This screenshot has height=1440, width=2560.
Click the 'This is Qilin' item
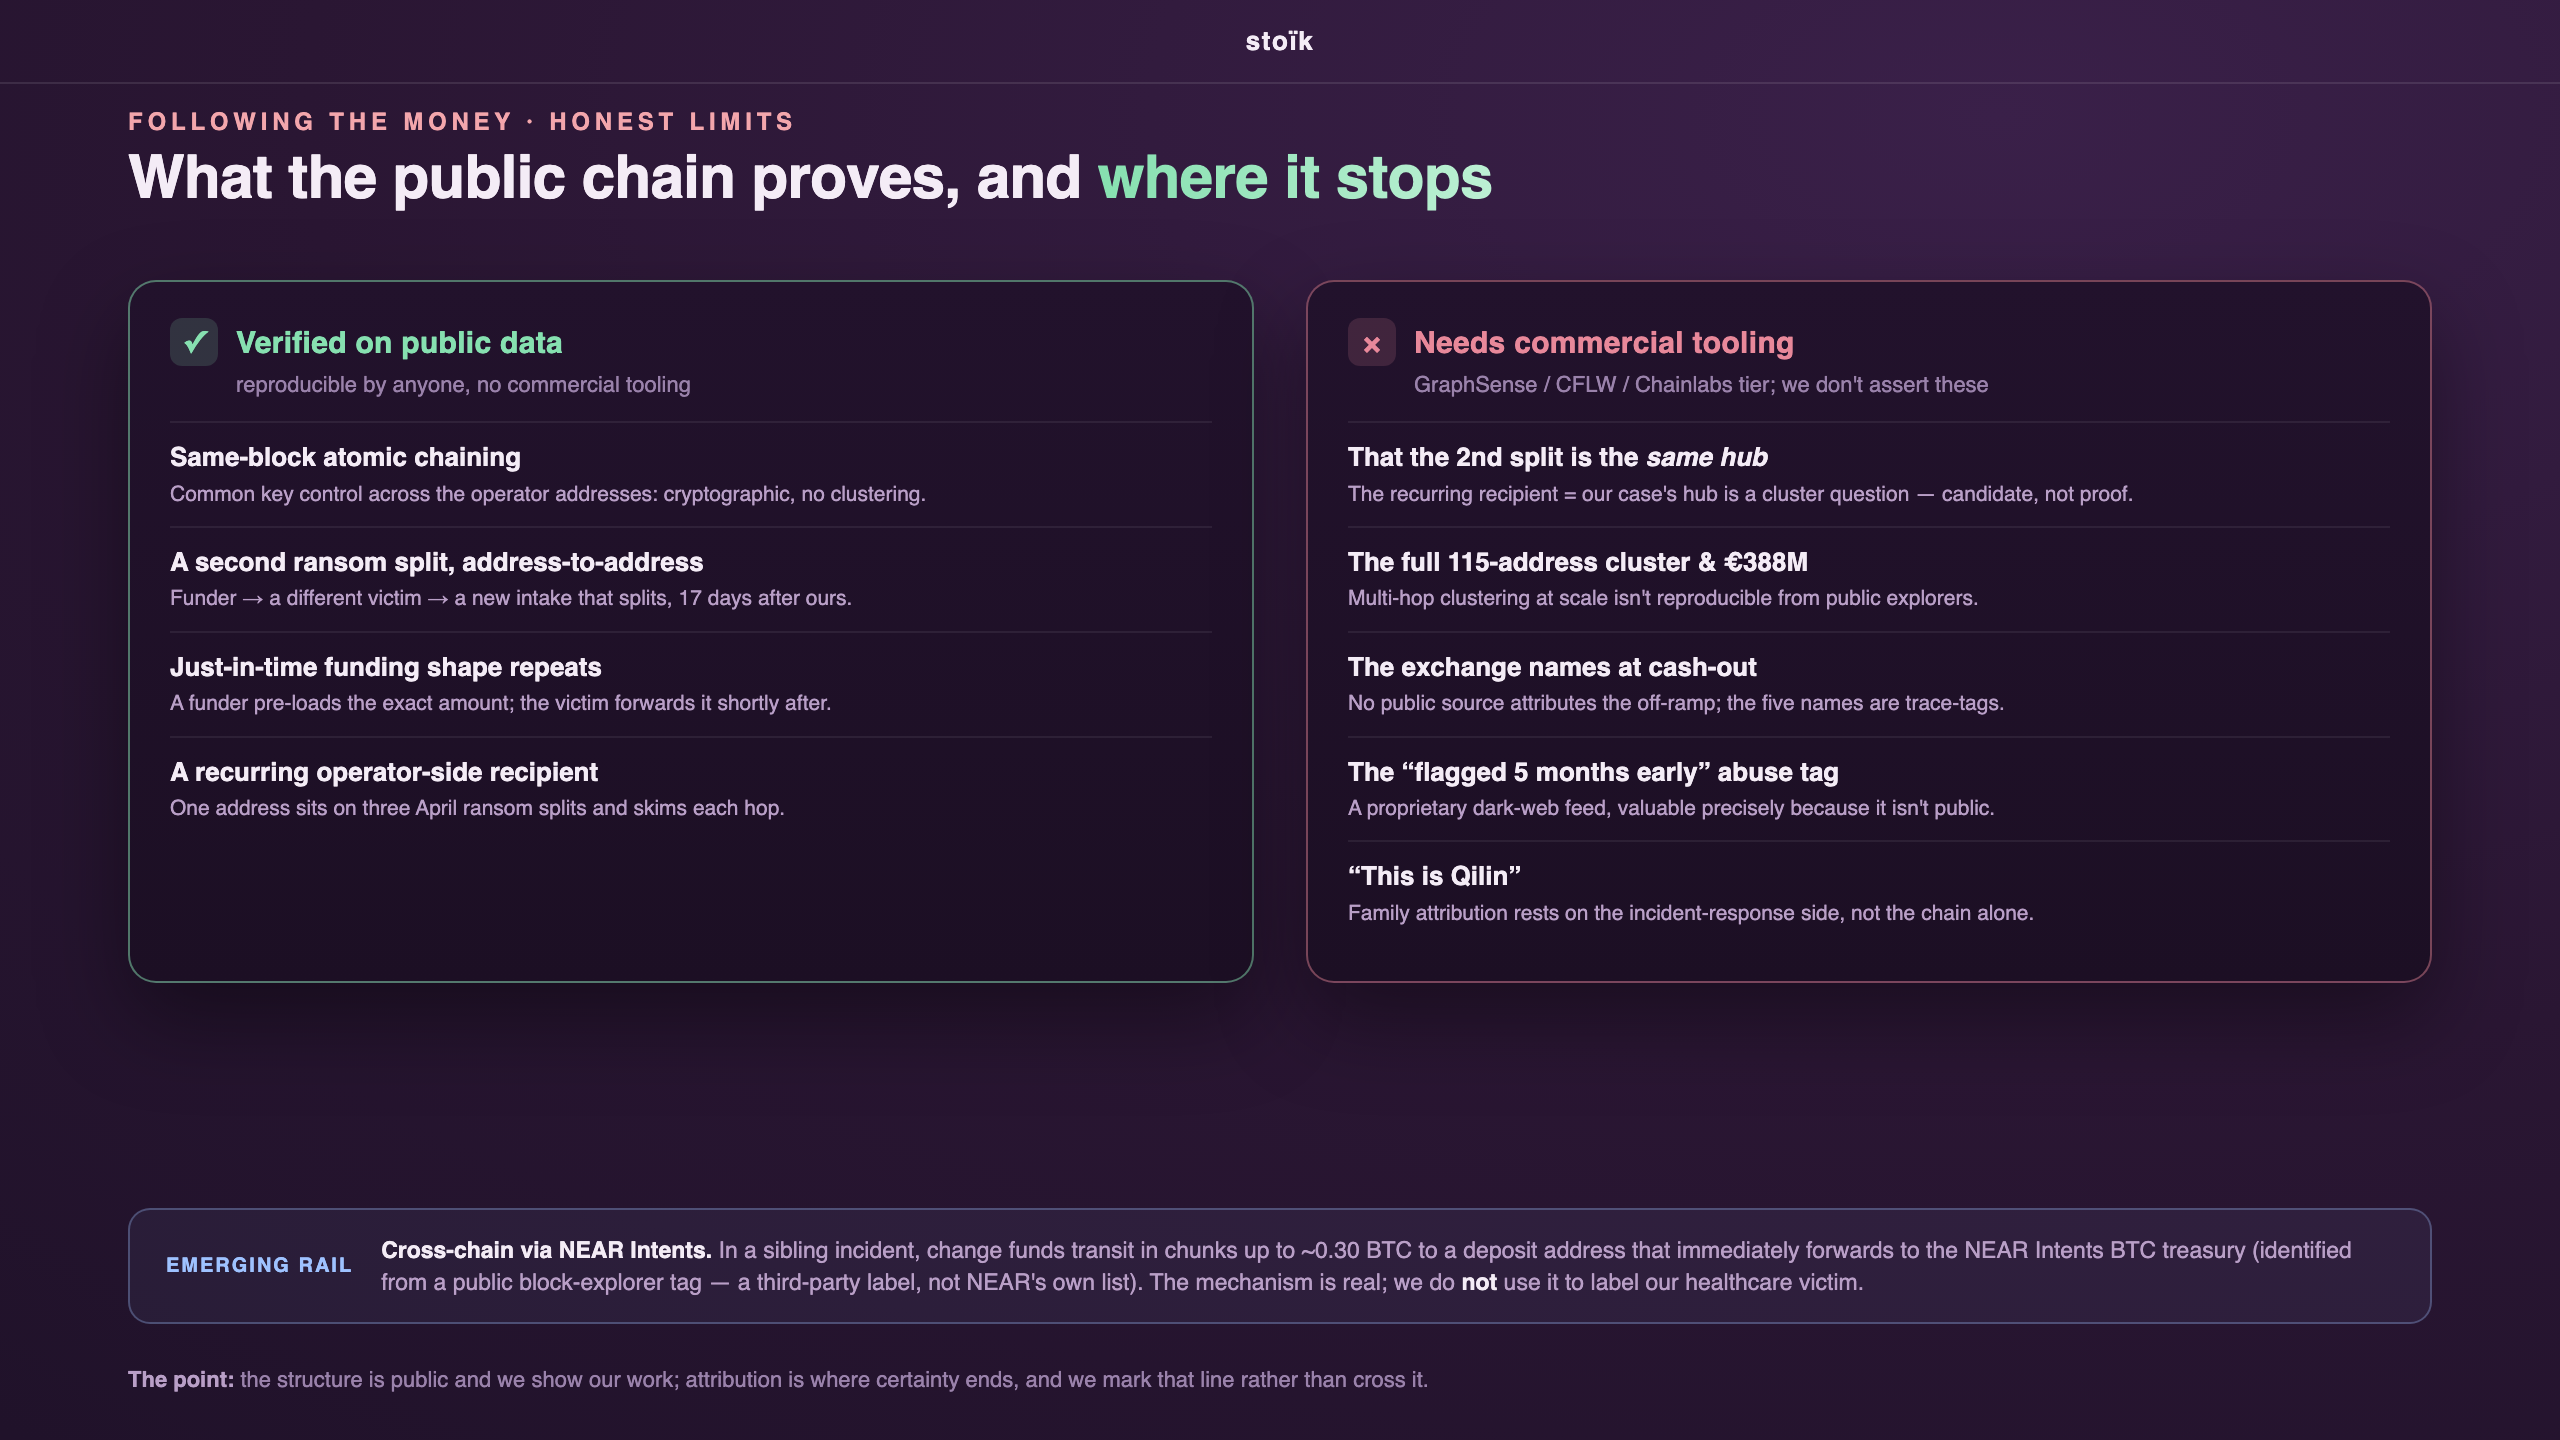(x=1869, y=893)
